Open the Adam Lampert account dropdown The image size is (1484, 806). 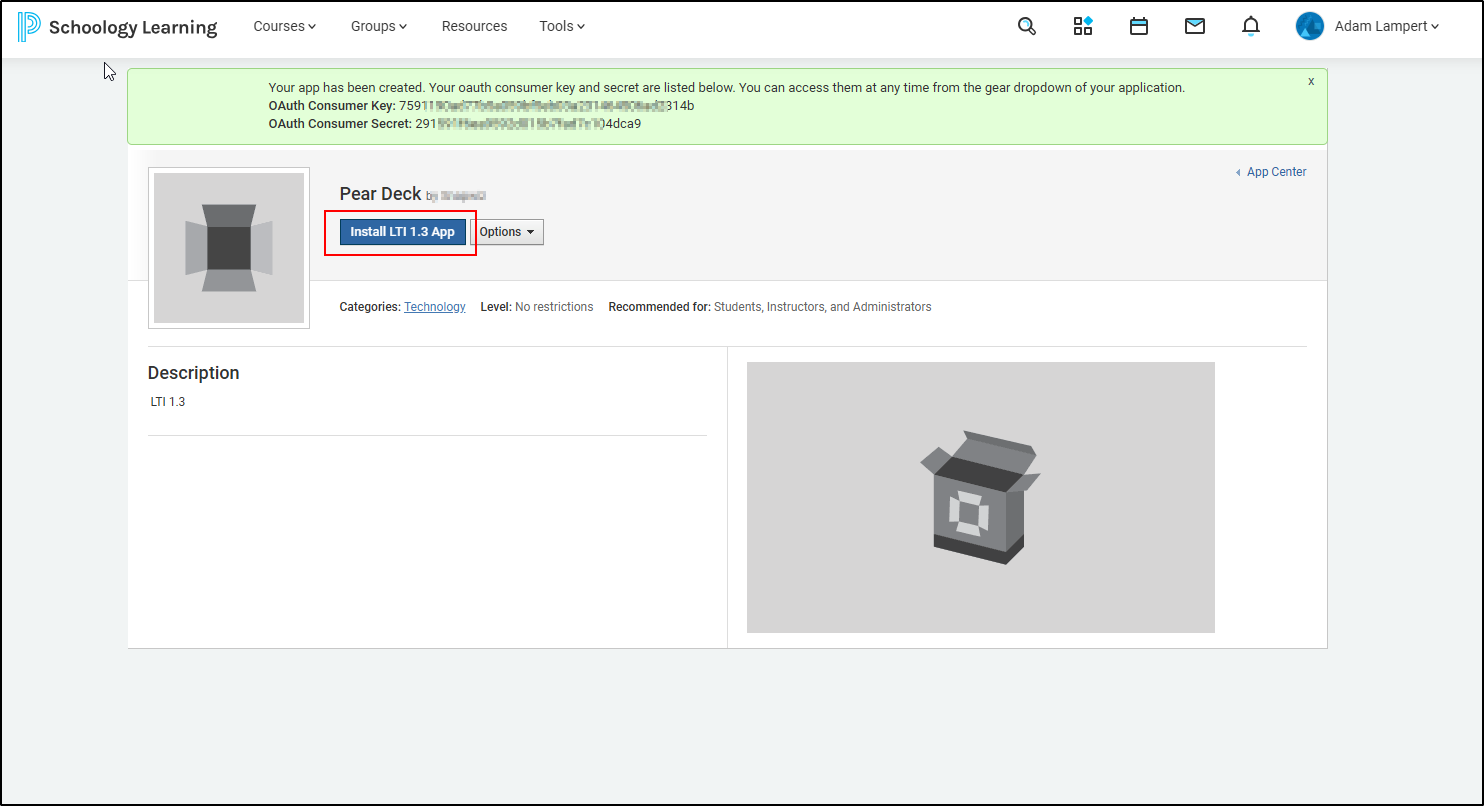pos(1387,26)
